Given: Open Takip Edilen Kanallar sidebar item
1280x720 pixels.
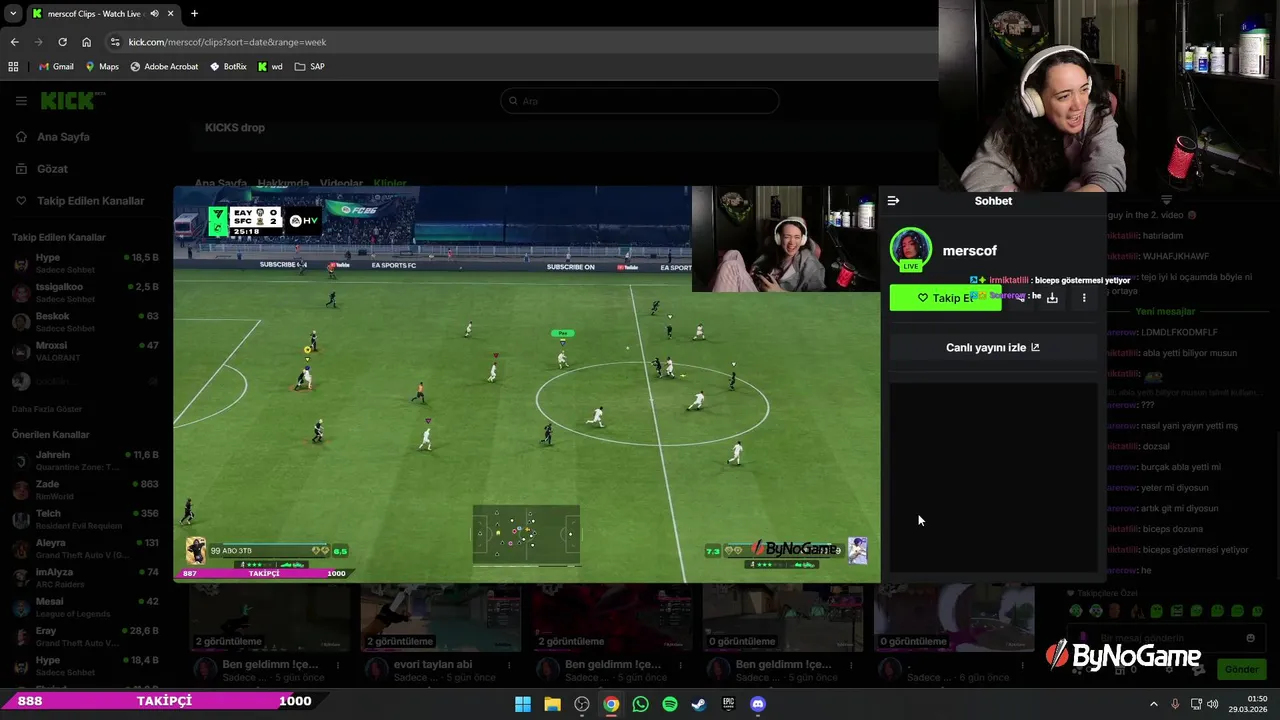Looking at the screenshot, I should (x=90, y=201).
